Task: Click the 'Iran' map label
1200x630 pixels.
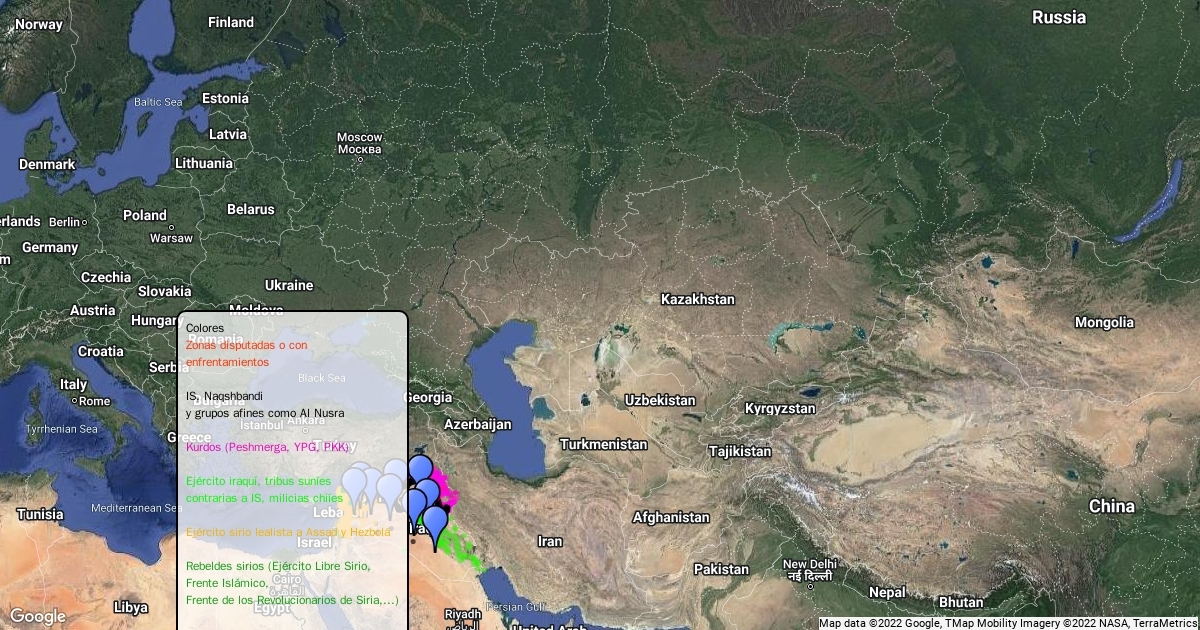Action: pos(550,541)
